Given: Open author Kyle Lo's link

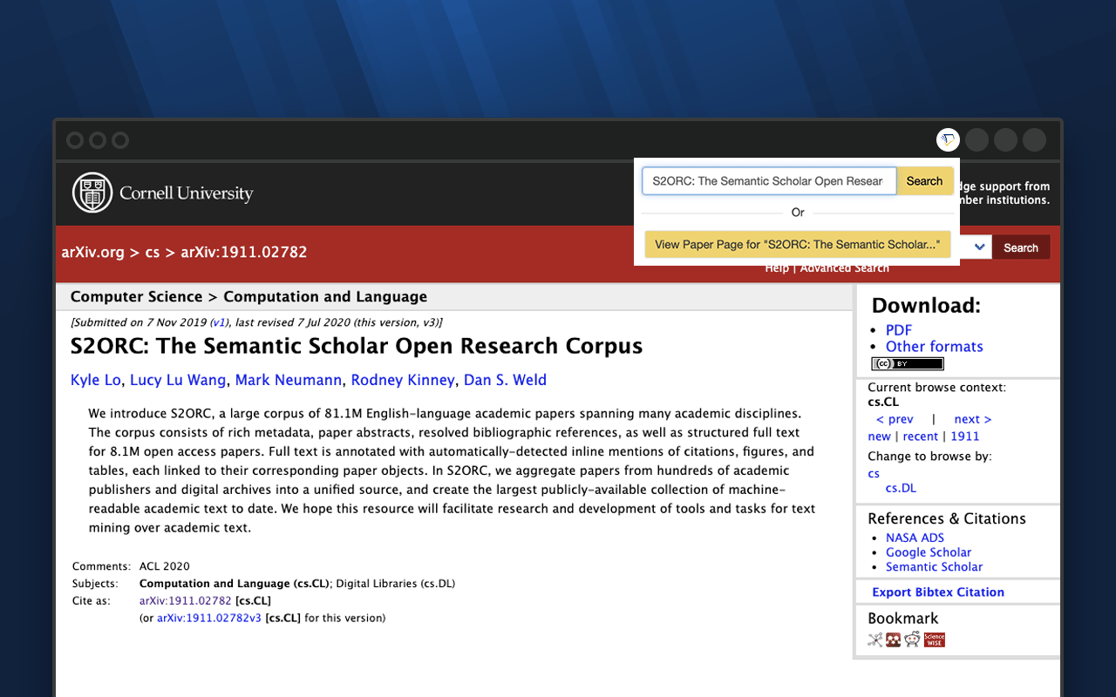Looking at the screenshot, I should click(95, 380).
